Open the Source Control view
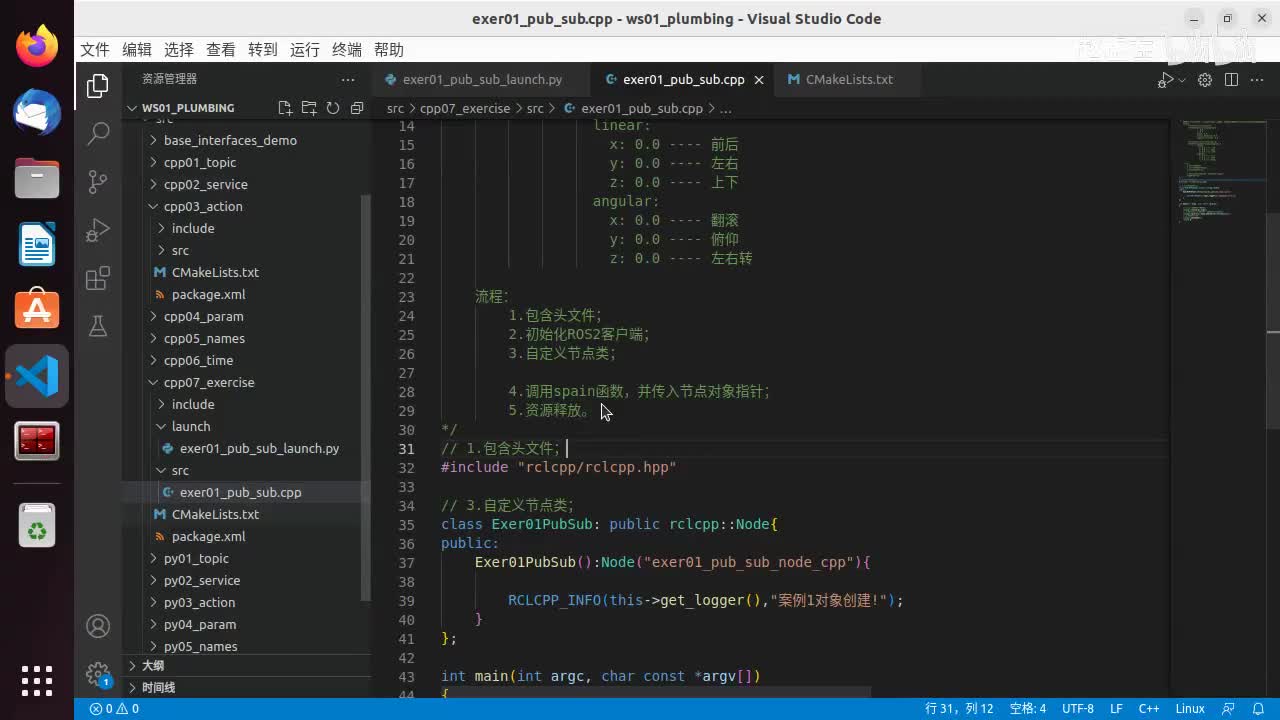This screenshot has height=720, width=1280. point(98,182)
